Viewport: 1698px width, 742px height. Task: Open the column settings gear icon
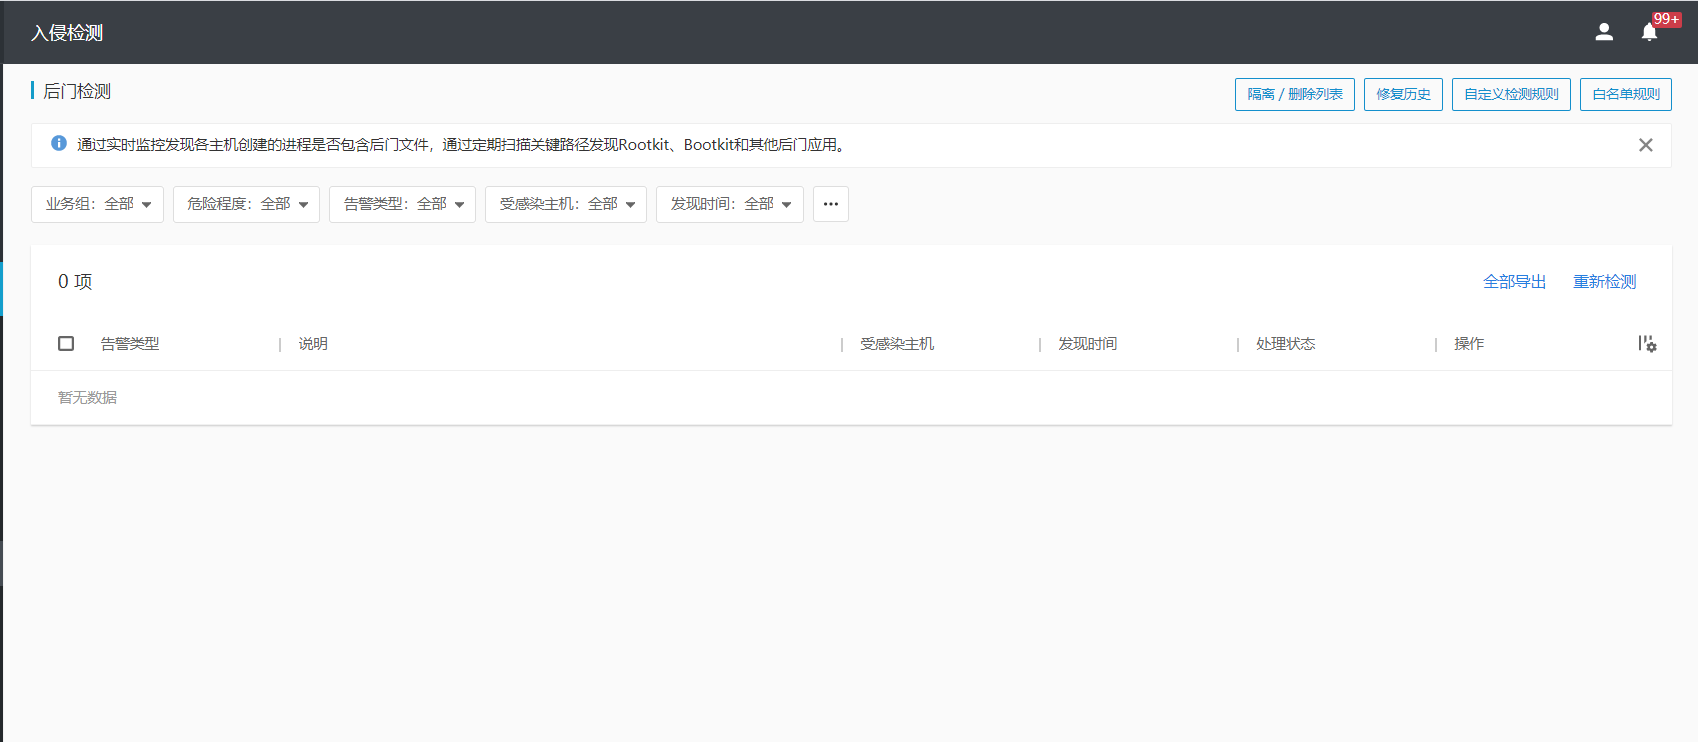(1647, 344)
